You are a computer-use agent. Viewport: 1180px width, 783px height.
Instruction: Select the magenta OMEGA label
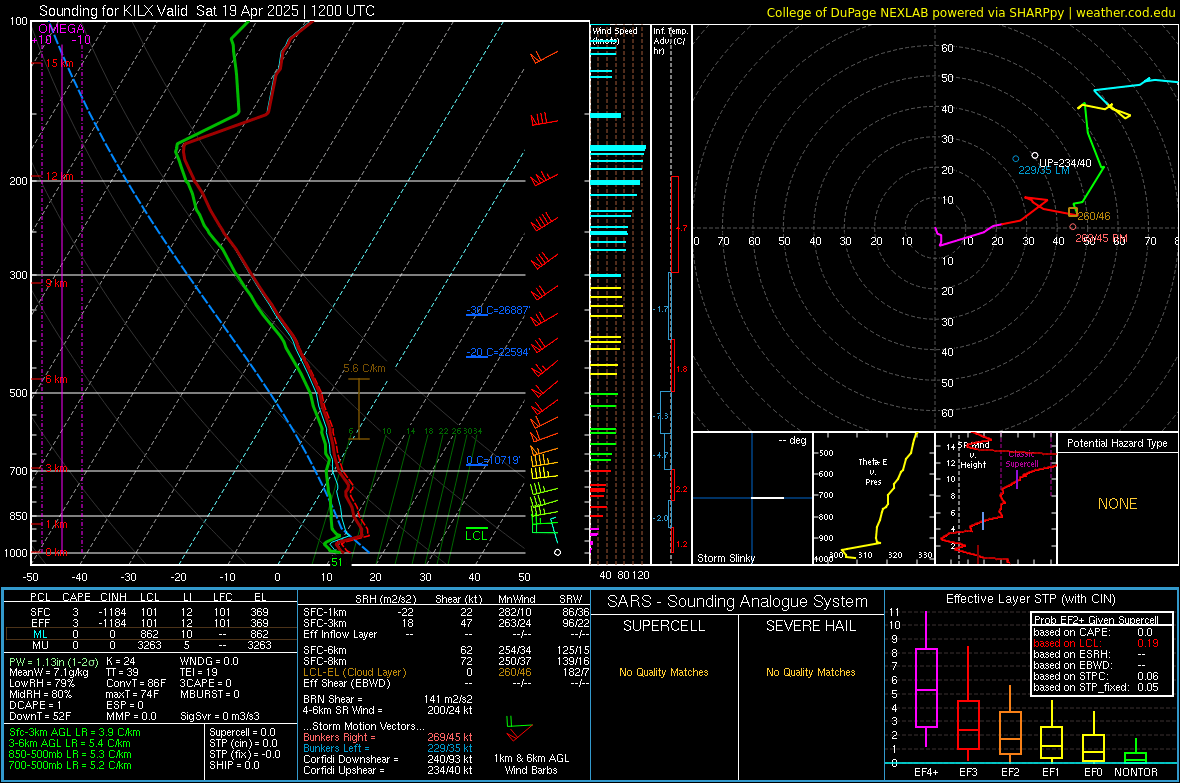point(61,29)
